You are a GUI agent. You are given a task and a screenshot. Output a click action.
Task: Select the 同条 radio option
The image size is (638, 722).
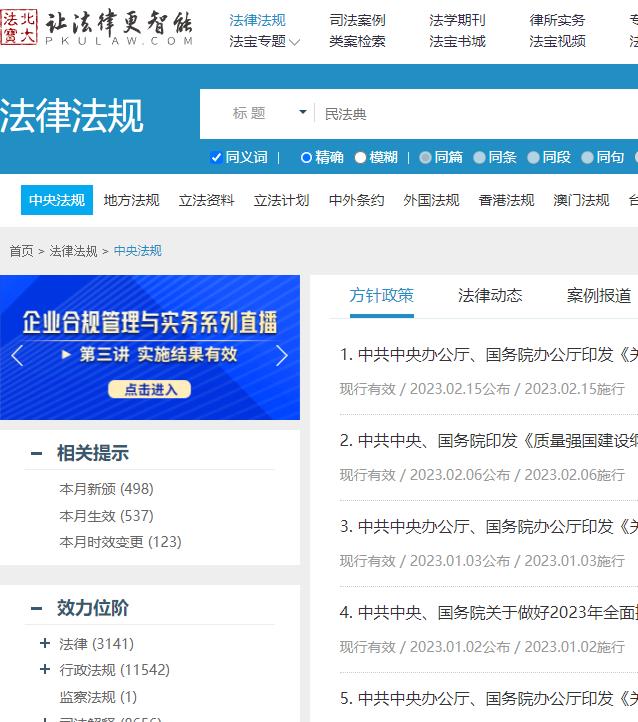[x=479, y=157]
